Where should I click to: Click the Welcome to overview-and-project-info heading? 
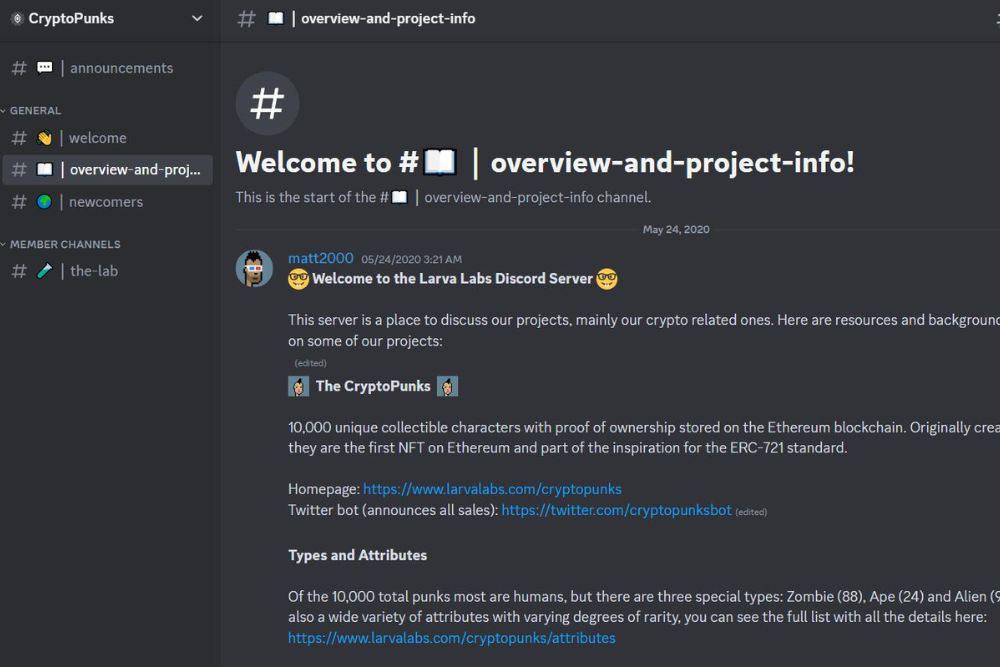coord(545,163)
